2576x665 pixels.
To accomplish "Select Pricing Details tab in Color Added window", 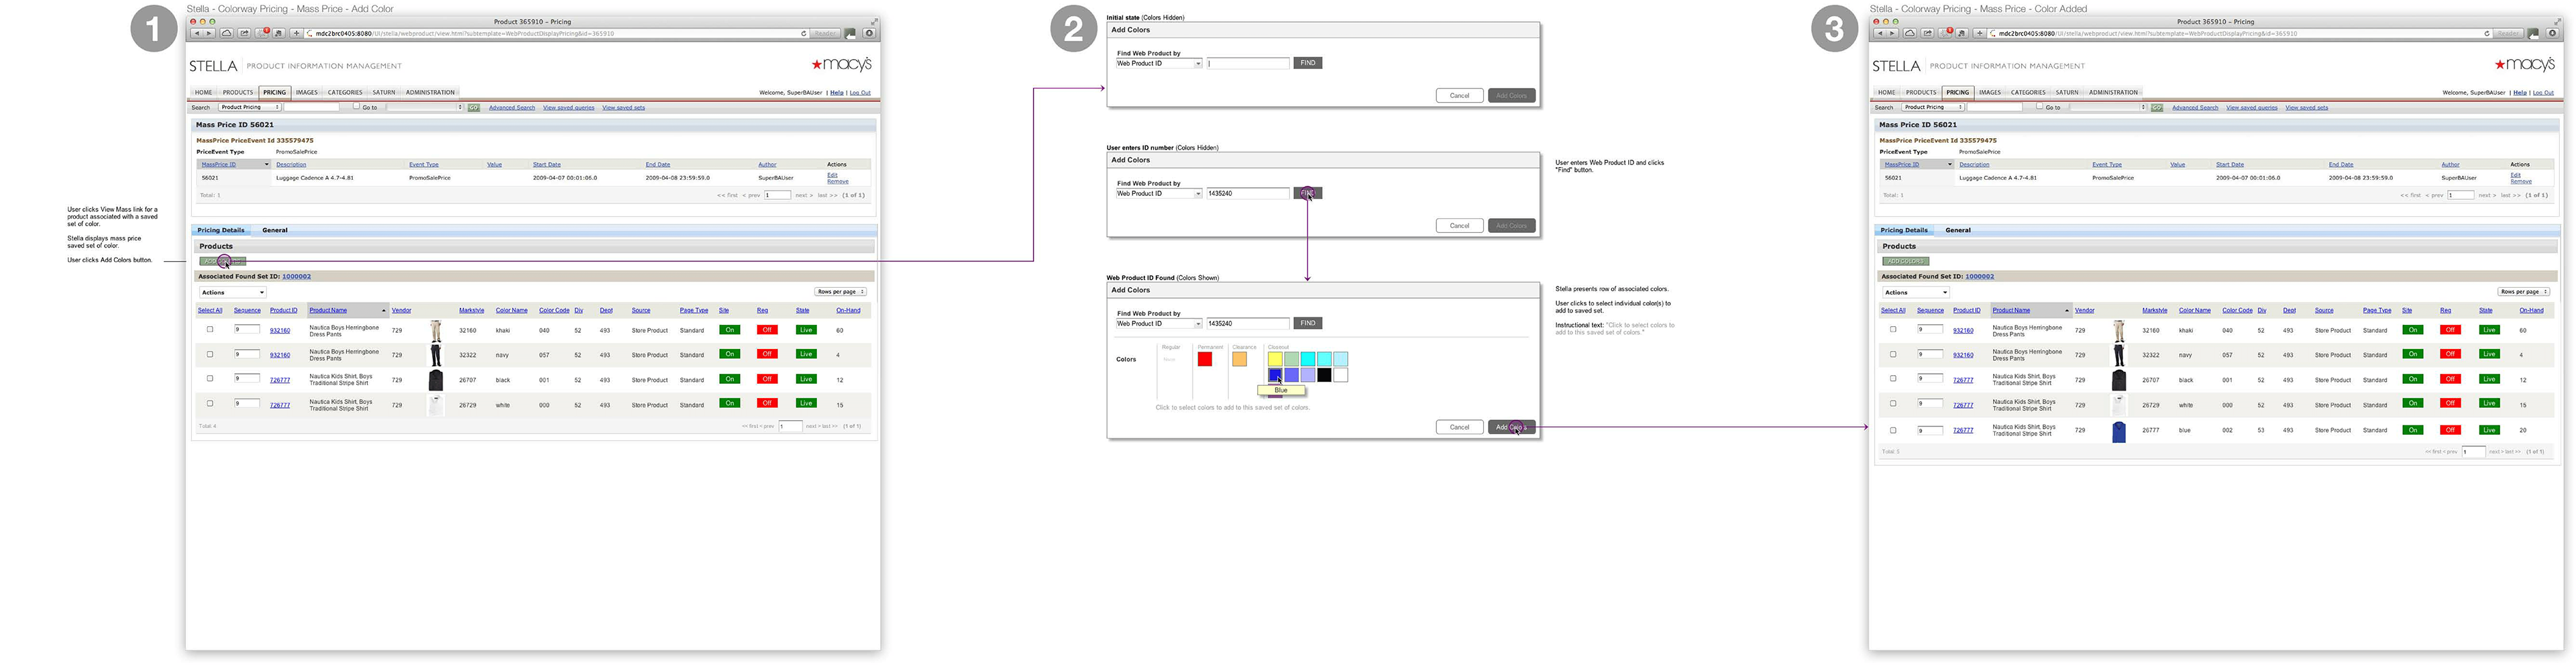I will (x=1904, y=230).
